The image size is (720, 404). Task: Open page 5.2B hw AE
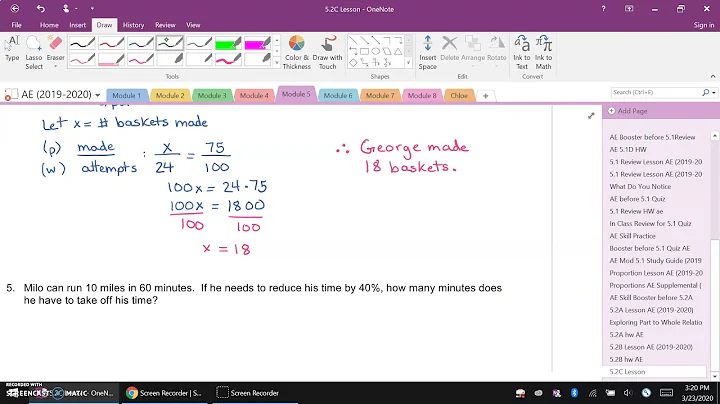pyautogui.click(x=626, y=359)
